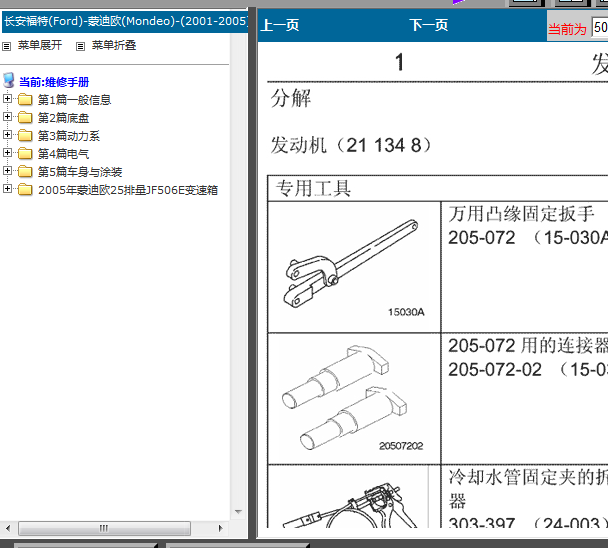Screen dimensions: 608x548
Task: Select 2005年蒙迪欧25排量JF506E变速箱 item
Action: (x=128, y=190)
